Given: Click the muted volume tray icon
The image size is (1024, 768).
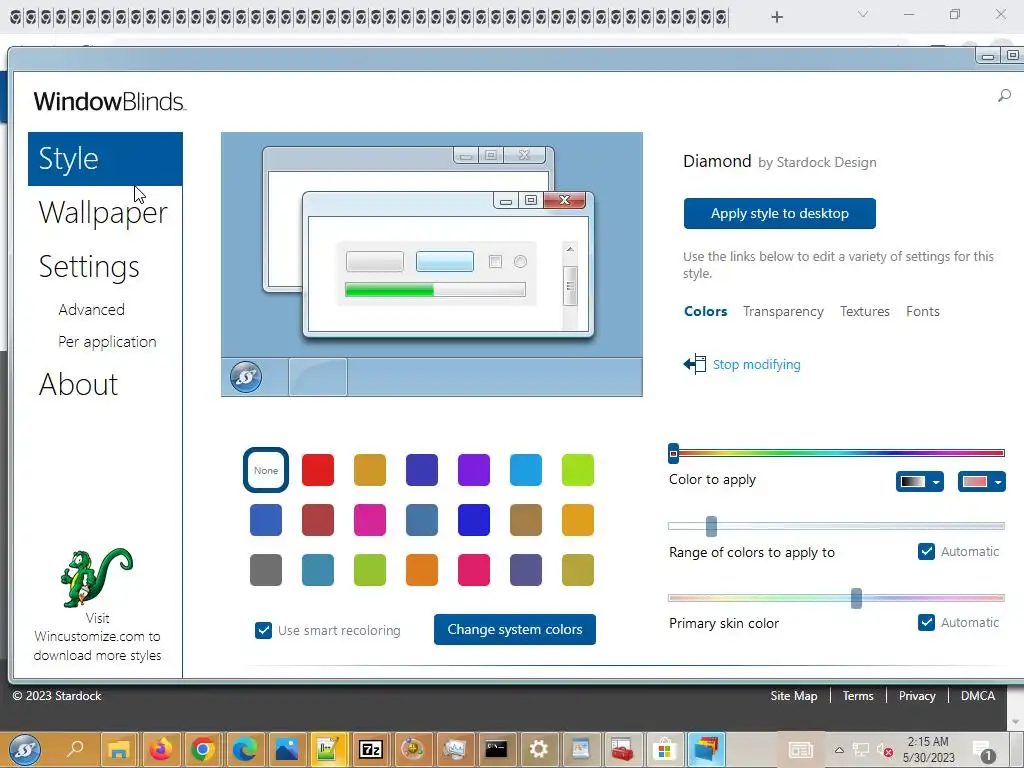Looking at the screenshot, I should click(884, 750).
